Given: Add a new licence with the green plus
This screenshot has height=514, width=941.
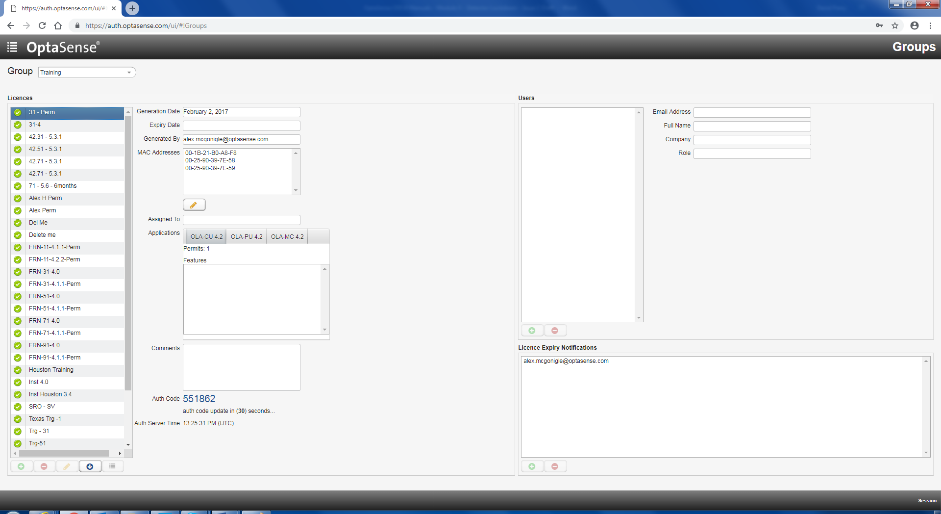Looking at the screenshot, I should [x=20, y=466].
